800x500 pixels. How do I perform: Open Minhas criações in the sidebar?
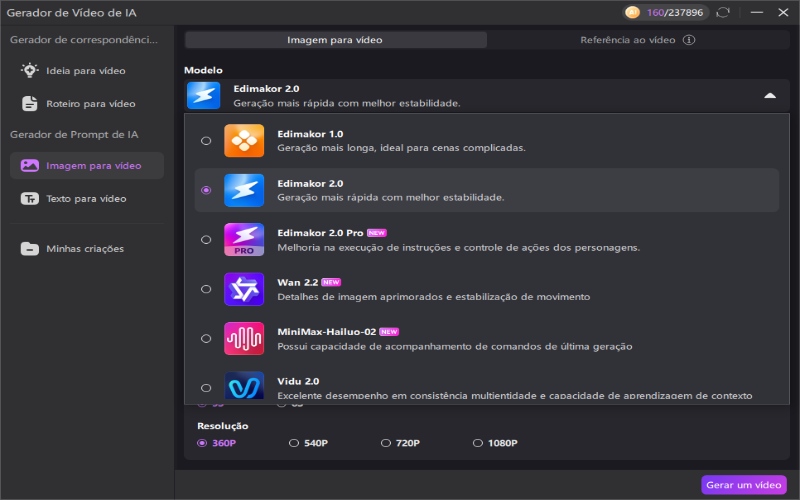click(x=85, y=248)
